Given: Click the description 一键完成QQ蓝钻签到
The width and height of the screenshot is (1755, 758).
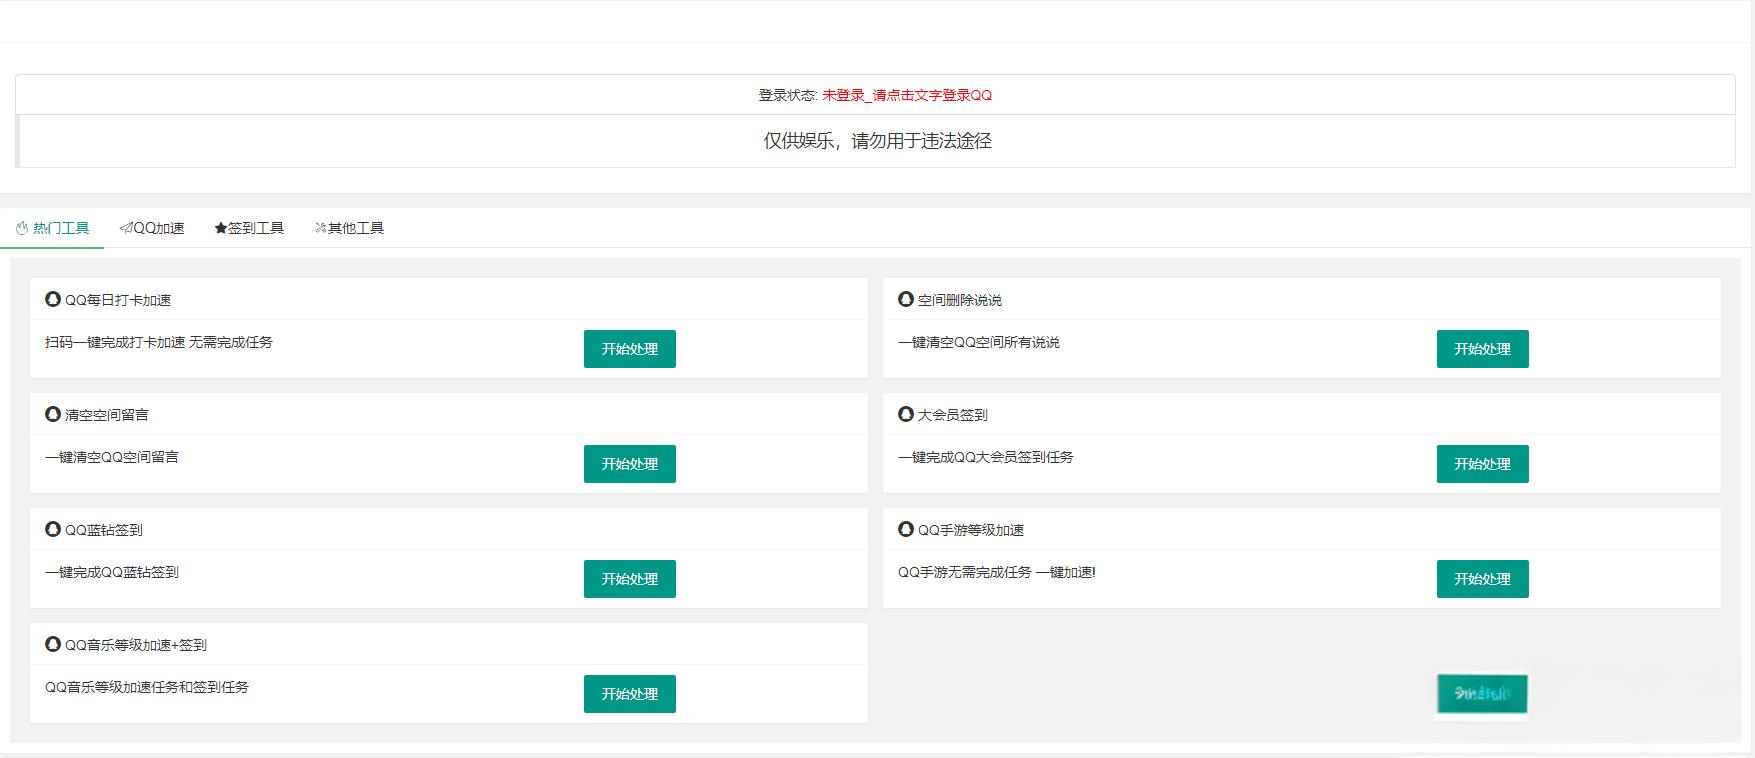Looking at the screenshot, I should [112, 572].
